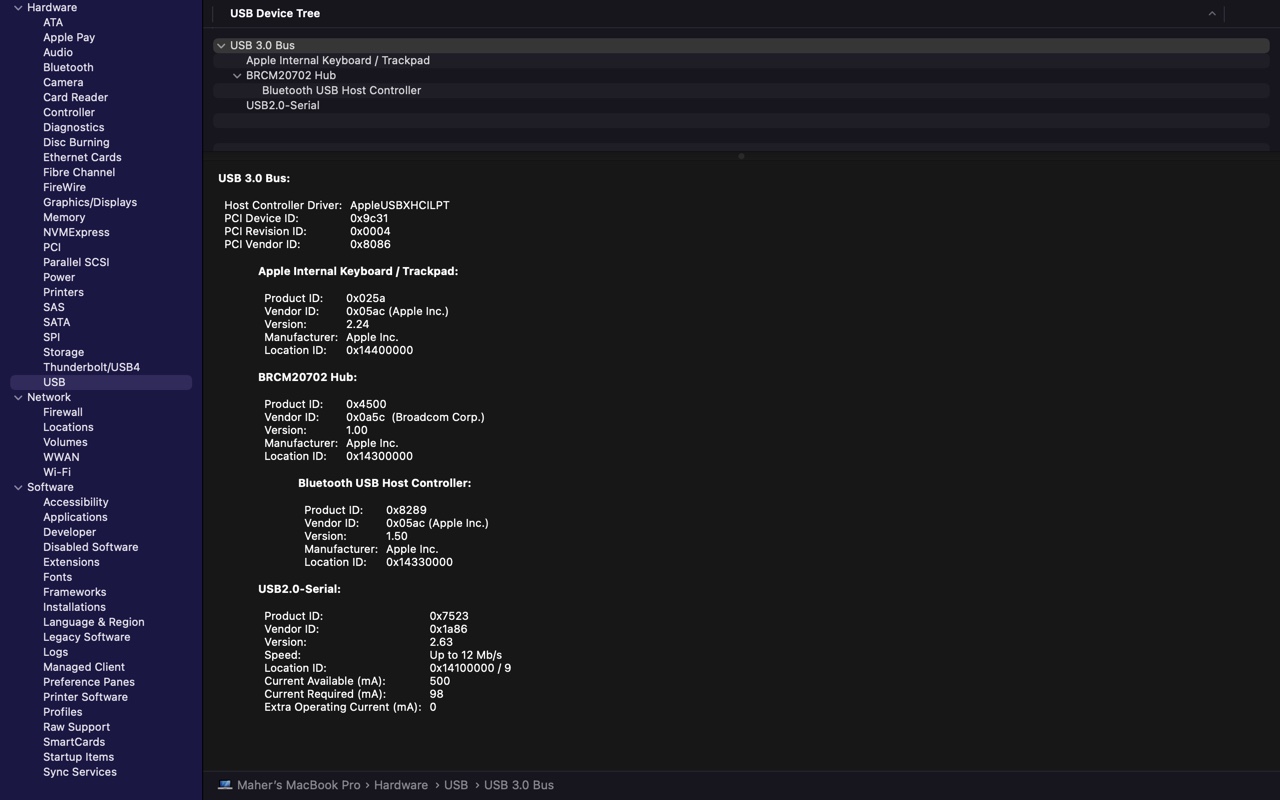Open Logs in the sidebar
The height and width of the screenshot is (800, 1280).
coord(55,652)
